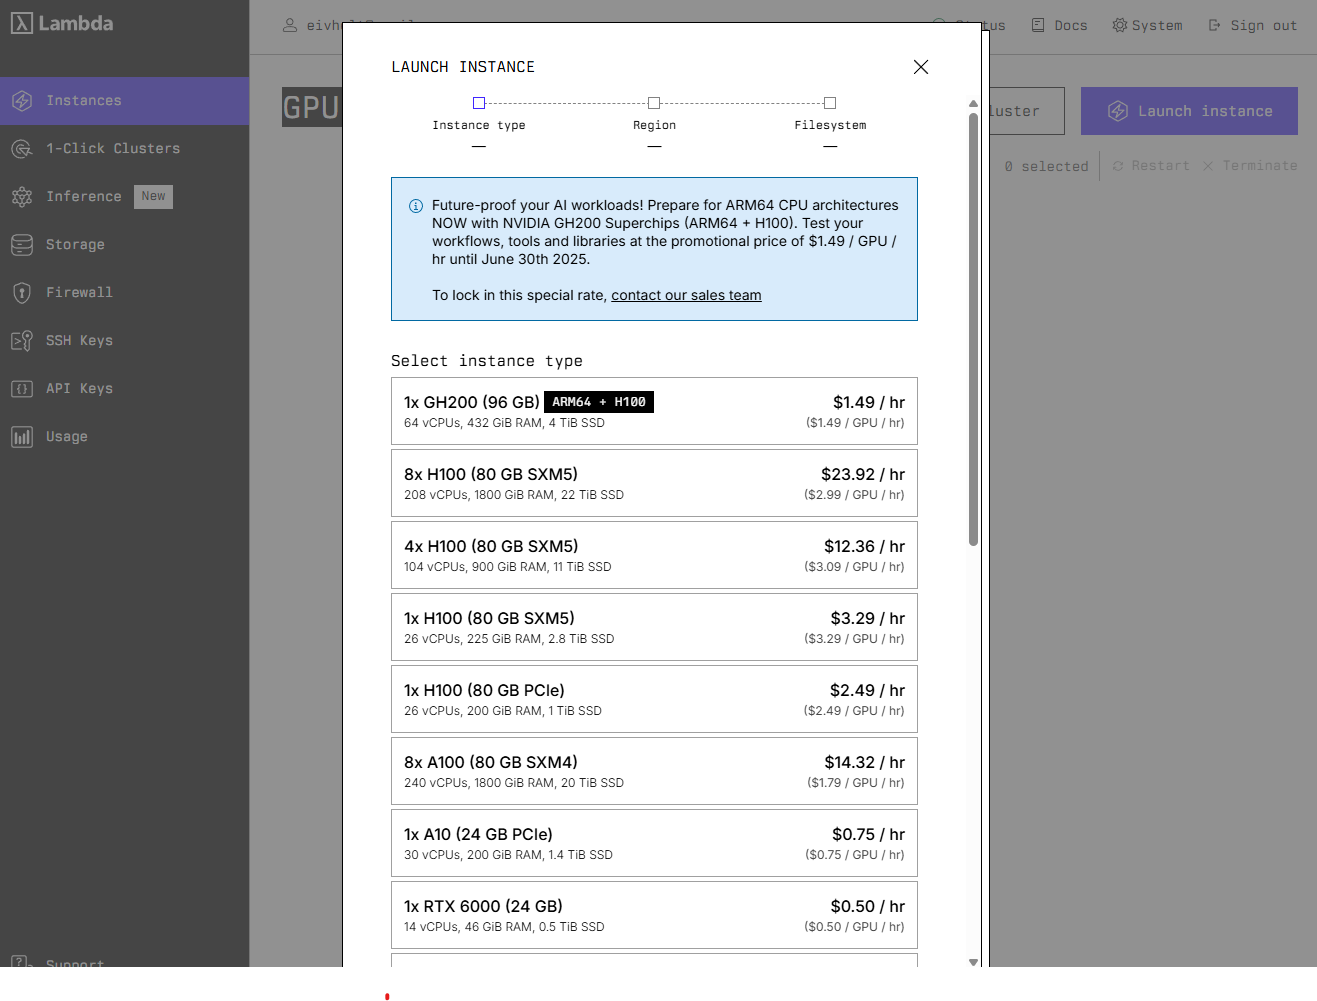Click the Usage chart icon
Screen dimensions: 1317x1001
point(22,437)
